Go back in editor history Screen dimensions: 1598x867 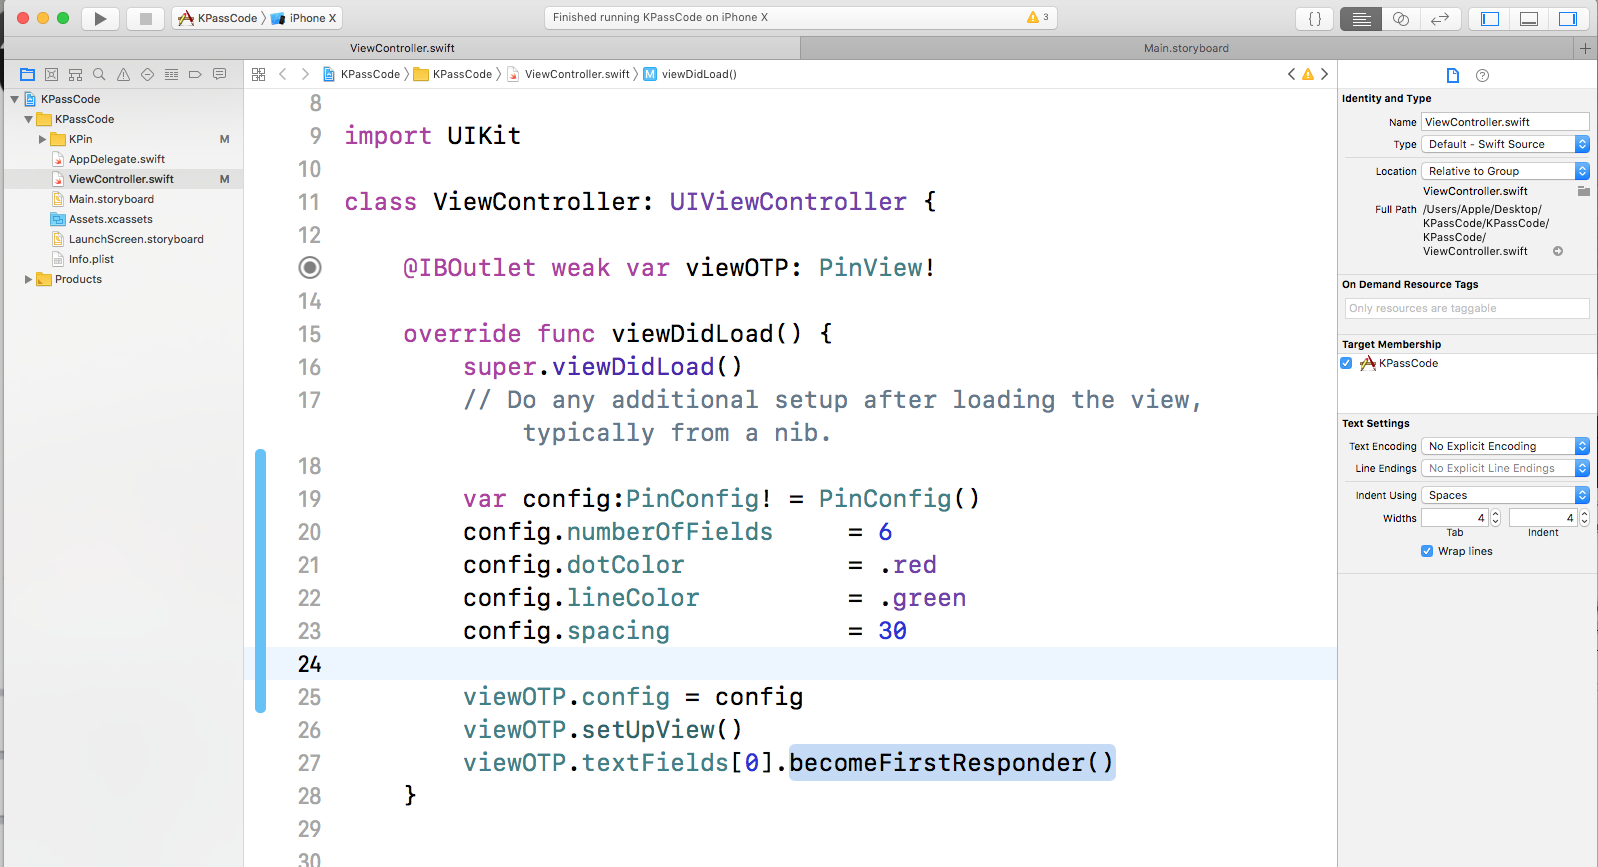pos(283,74)
